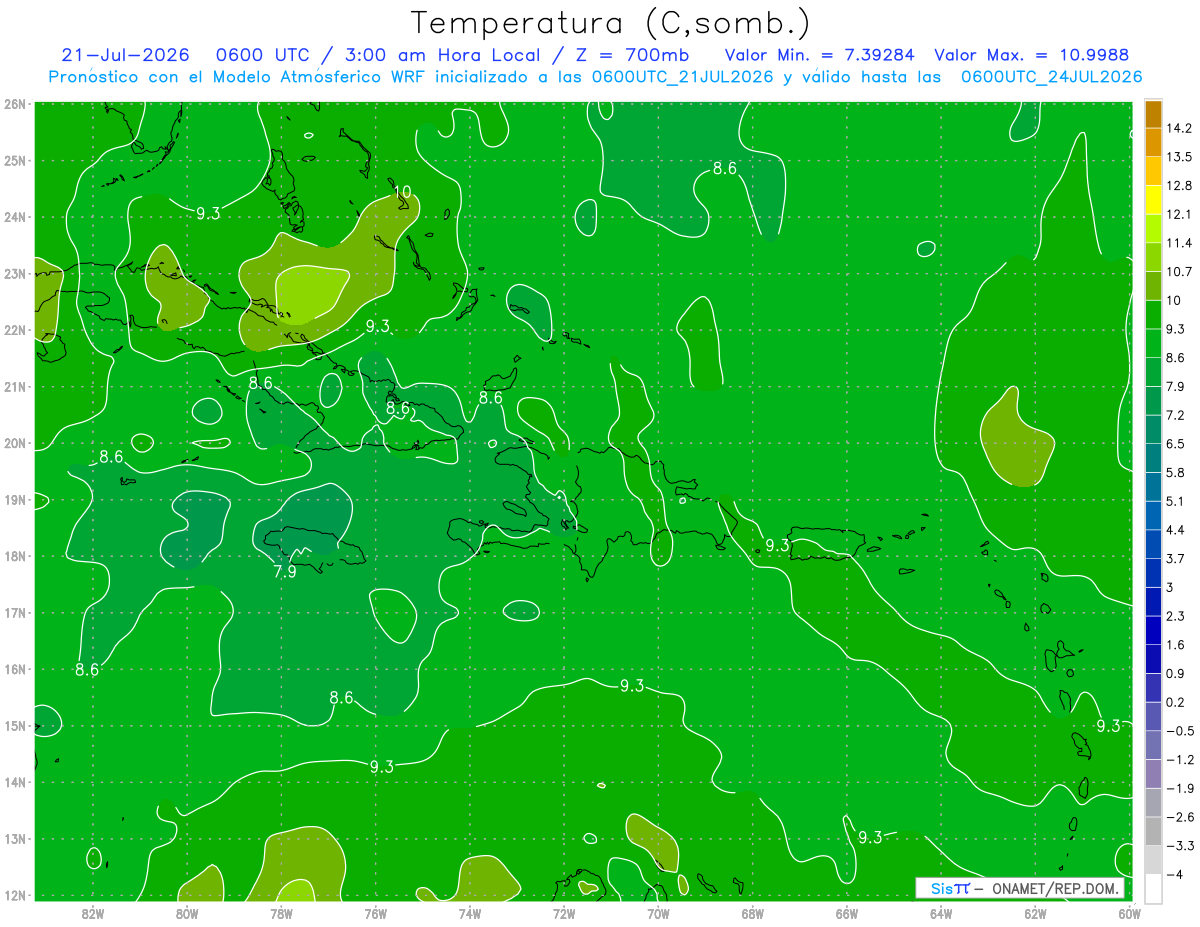Click the '0600UTC_24JUL2026' valid-until timestamp
The width and height of the screenshot is (1200, 927).
point(1051,76)
